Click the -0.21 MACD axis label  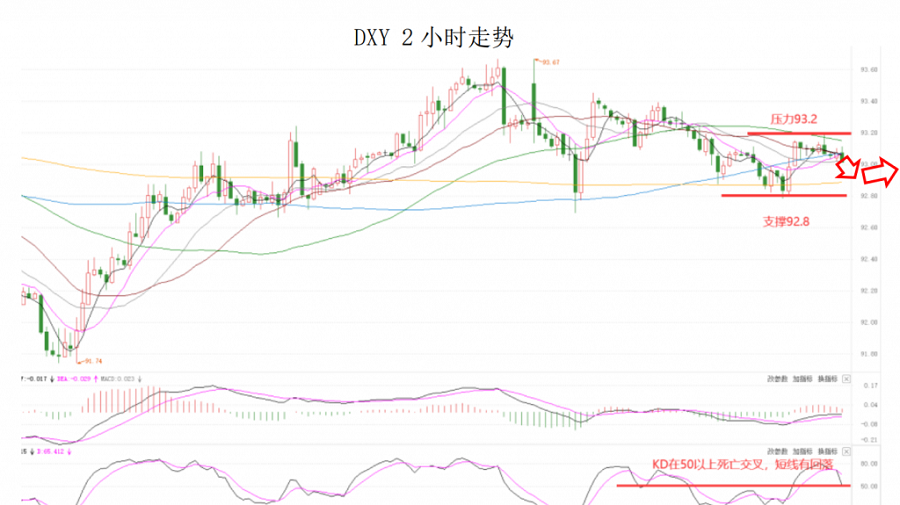point(870,440)
